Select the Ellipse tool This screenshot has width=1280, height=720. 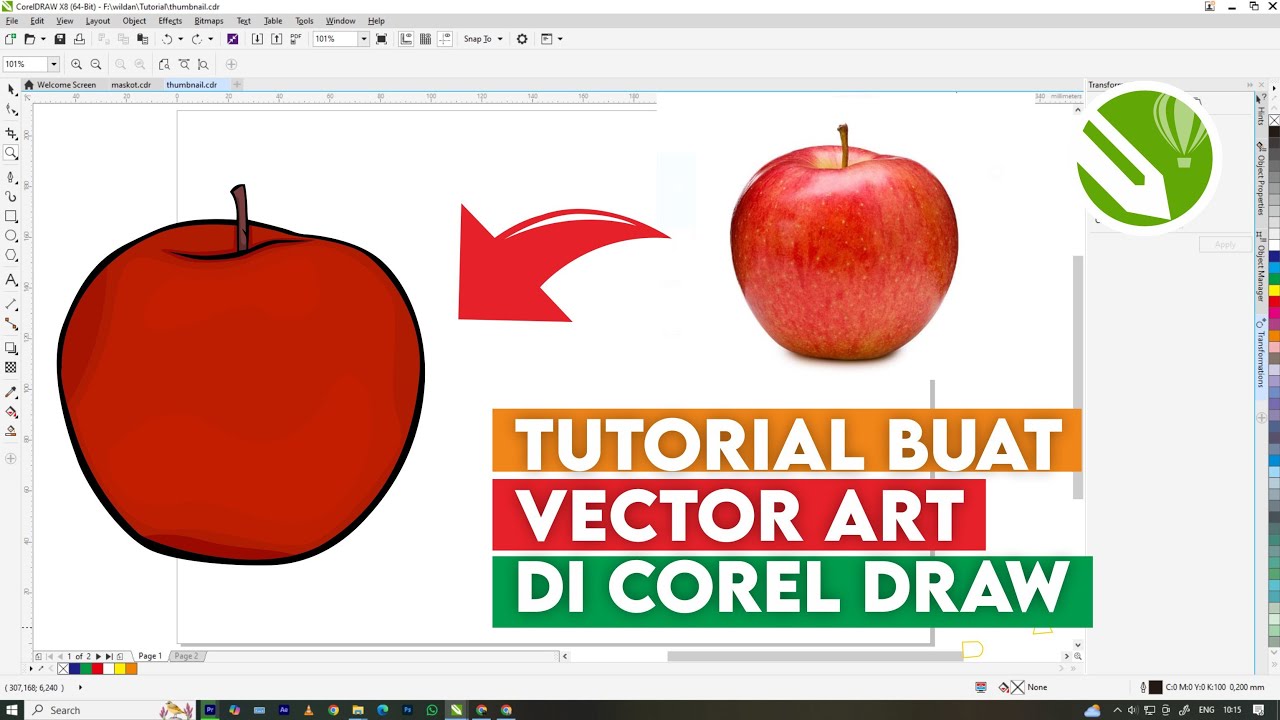(x=11, y=236)
